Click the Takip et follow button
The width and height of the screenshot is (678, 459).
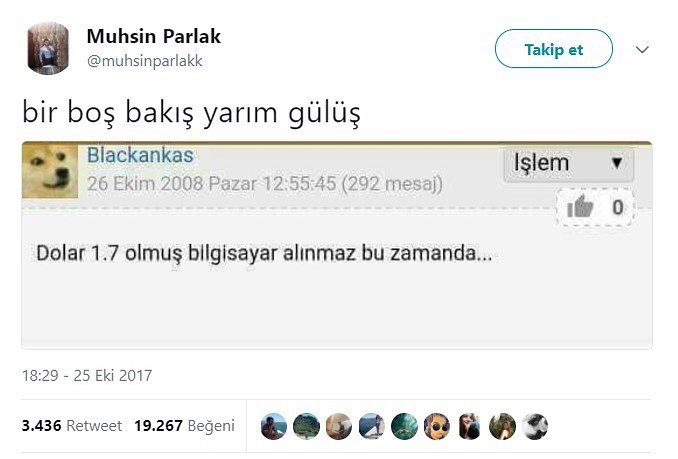pyautogui.click(x=553, y=49)
